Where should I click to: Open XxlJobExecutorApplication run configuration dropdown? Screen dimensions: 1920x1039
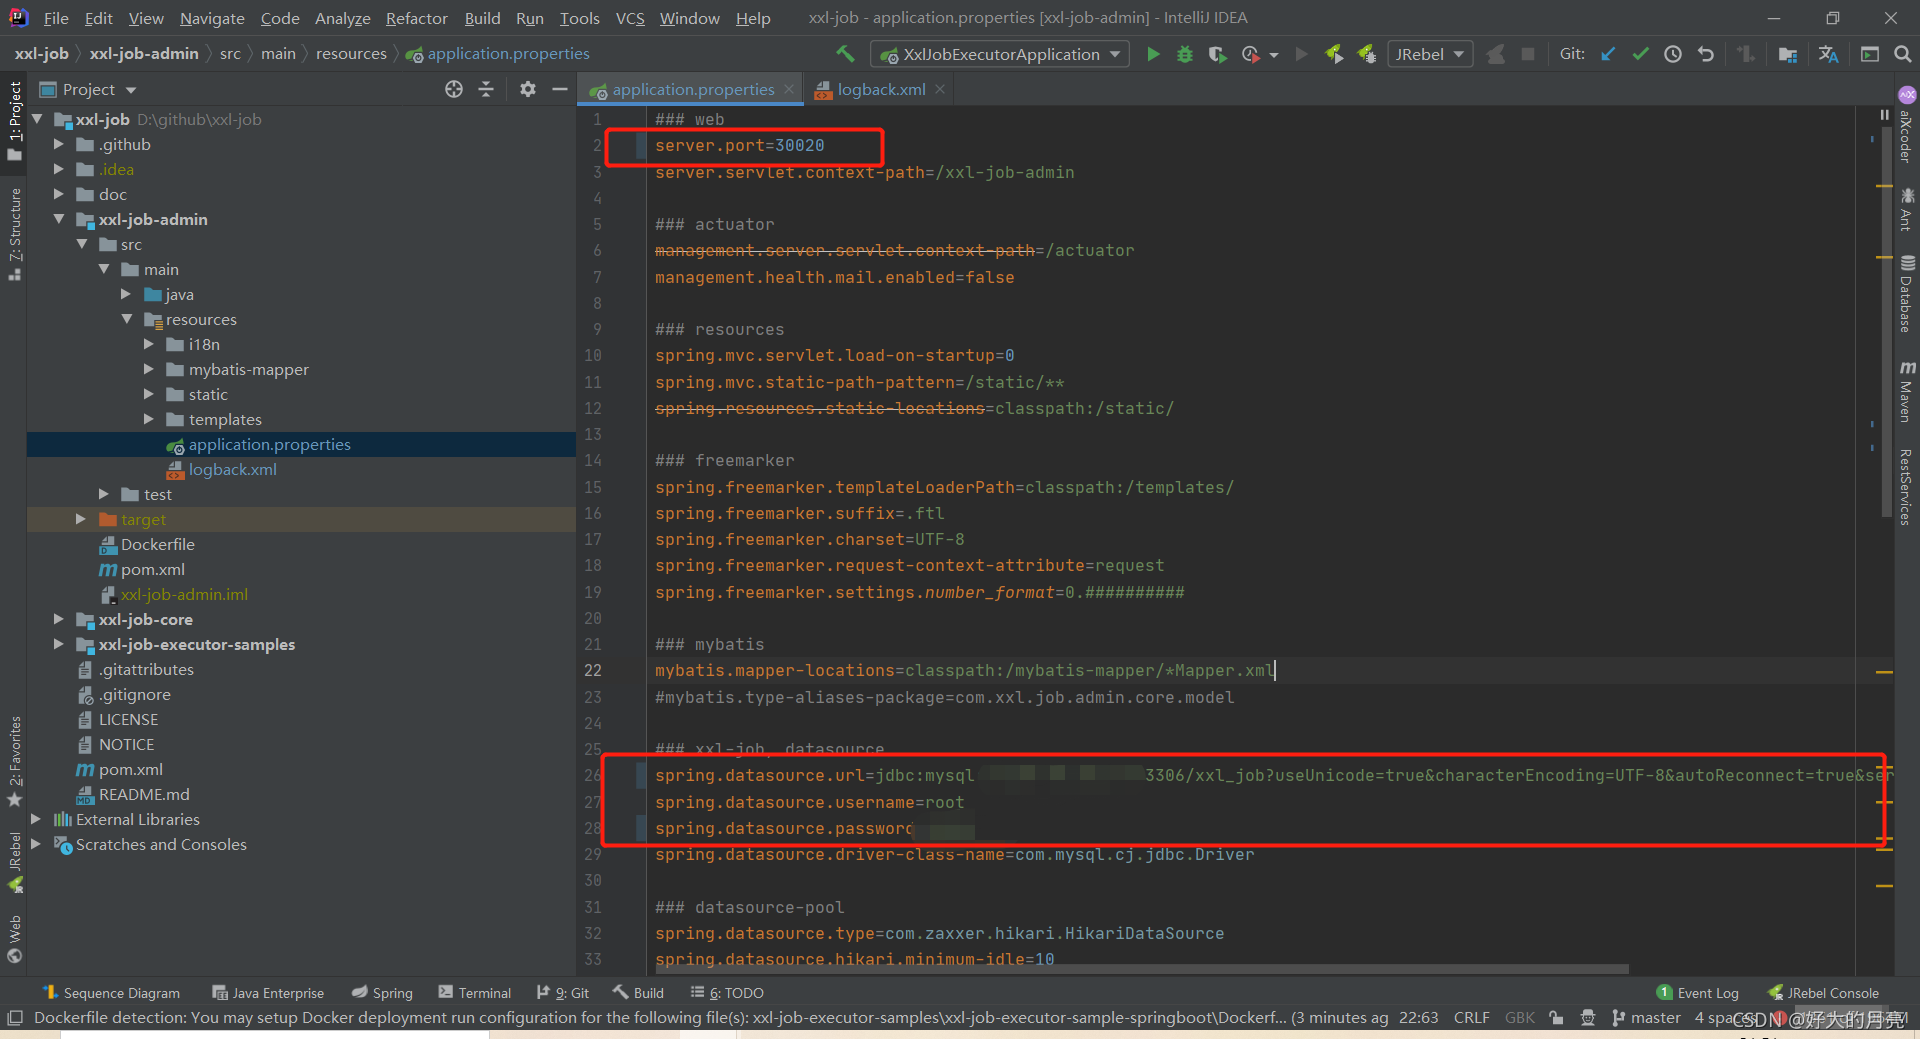click(x=1001, y=54)
